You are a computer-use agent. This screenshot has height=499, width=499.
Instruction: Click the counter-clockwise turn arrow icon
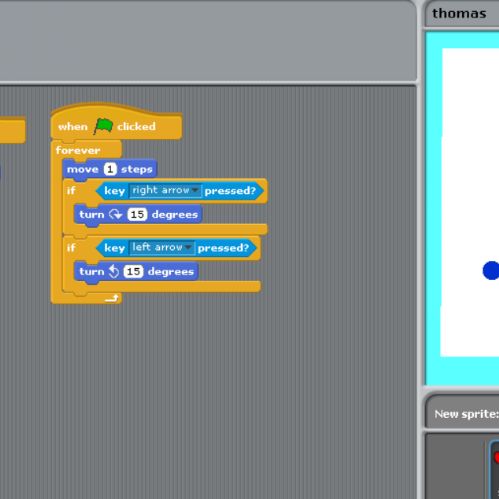(x=114, y=271)
